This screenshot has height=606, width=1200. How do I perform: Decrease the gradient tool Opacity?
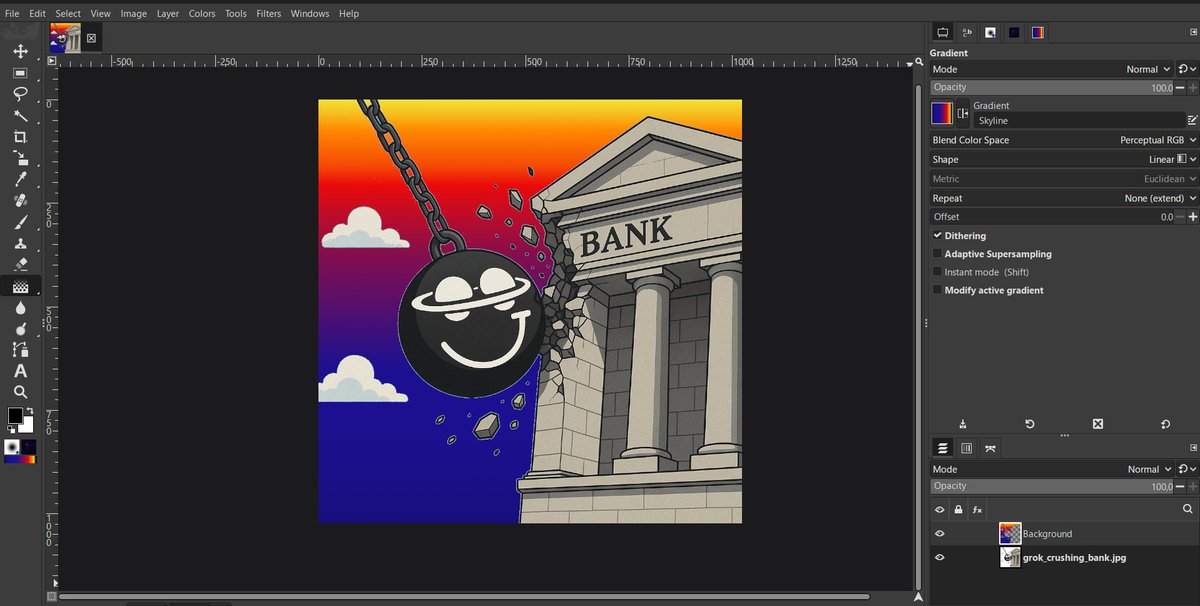1180,88
